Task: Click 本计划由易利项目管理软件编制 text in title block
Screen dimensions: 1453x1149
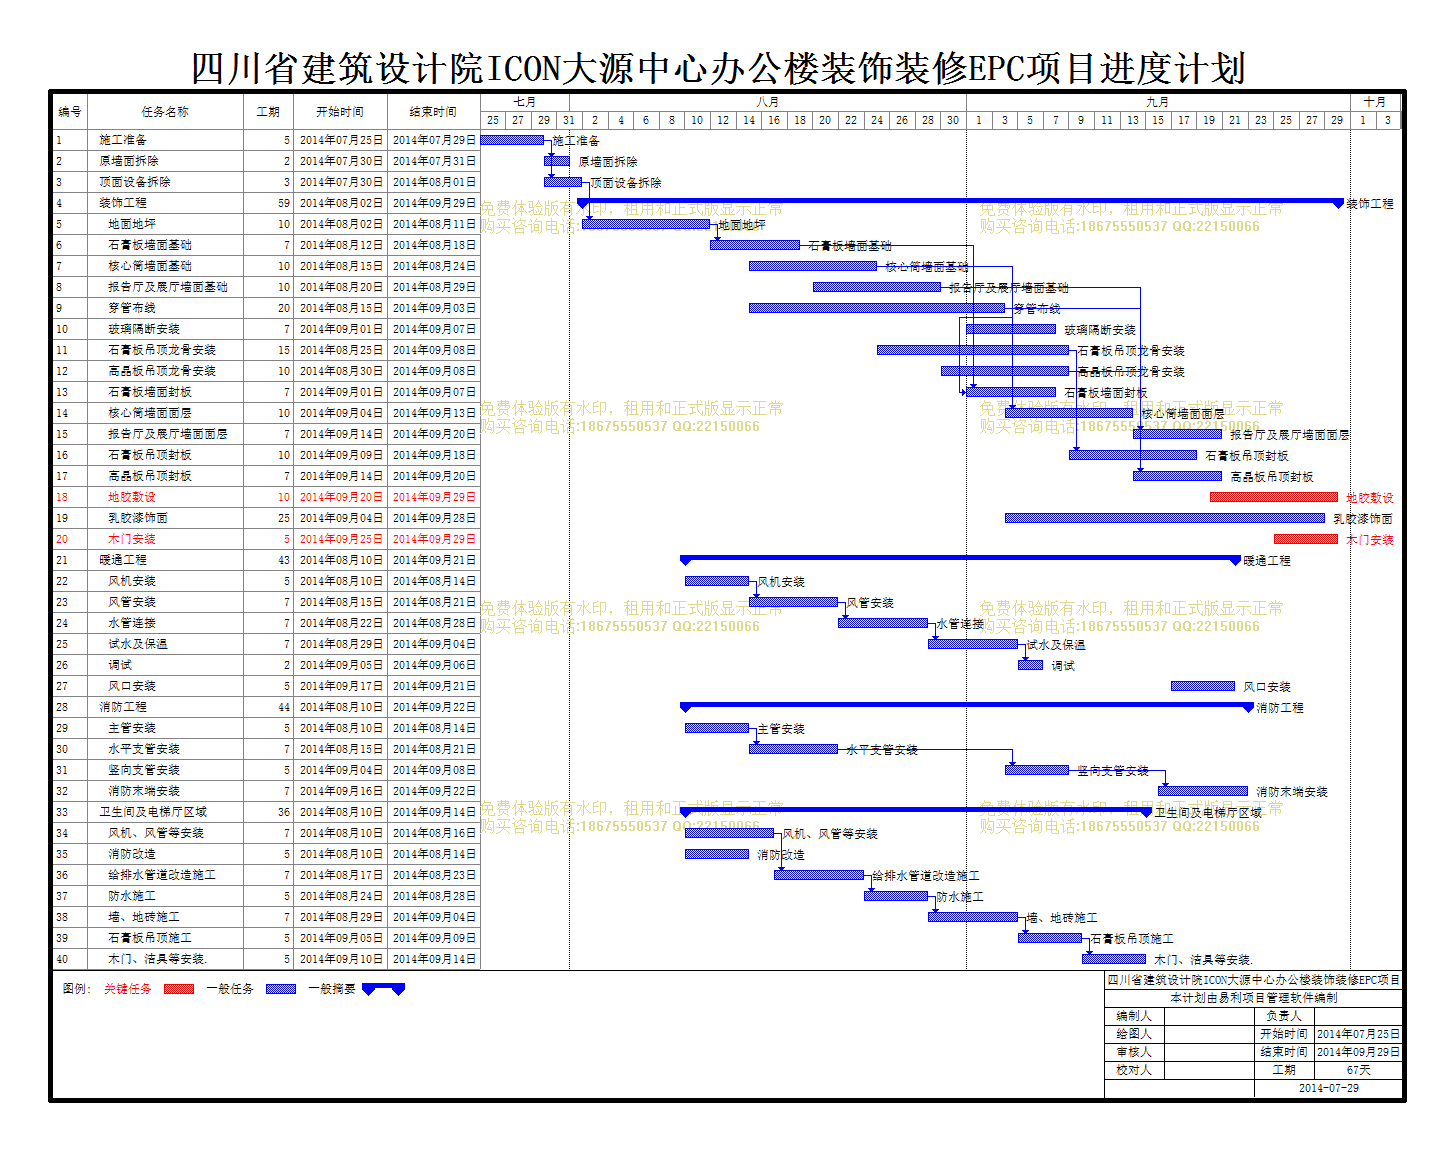Action: pyautogui.click(x=1254, y=998)
